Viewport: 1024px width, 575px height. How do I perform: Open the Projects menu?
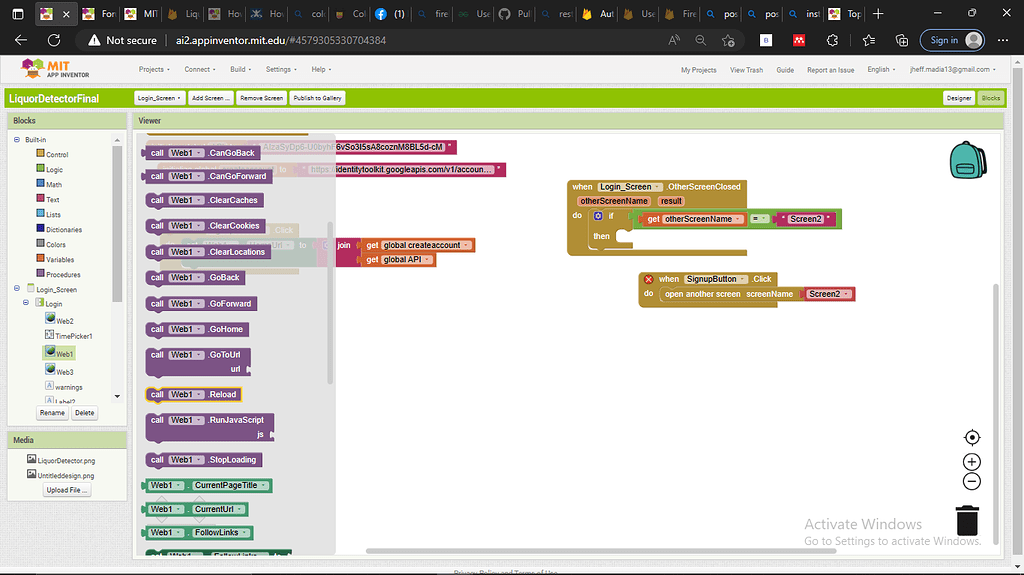153,70
